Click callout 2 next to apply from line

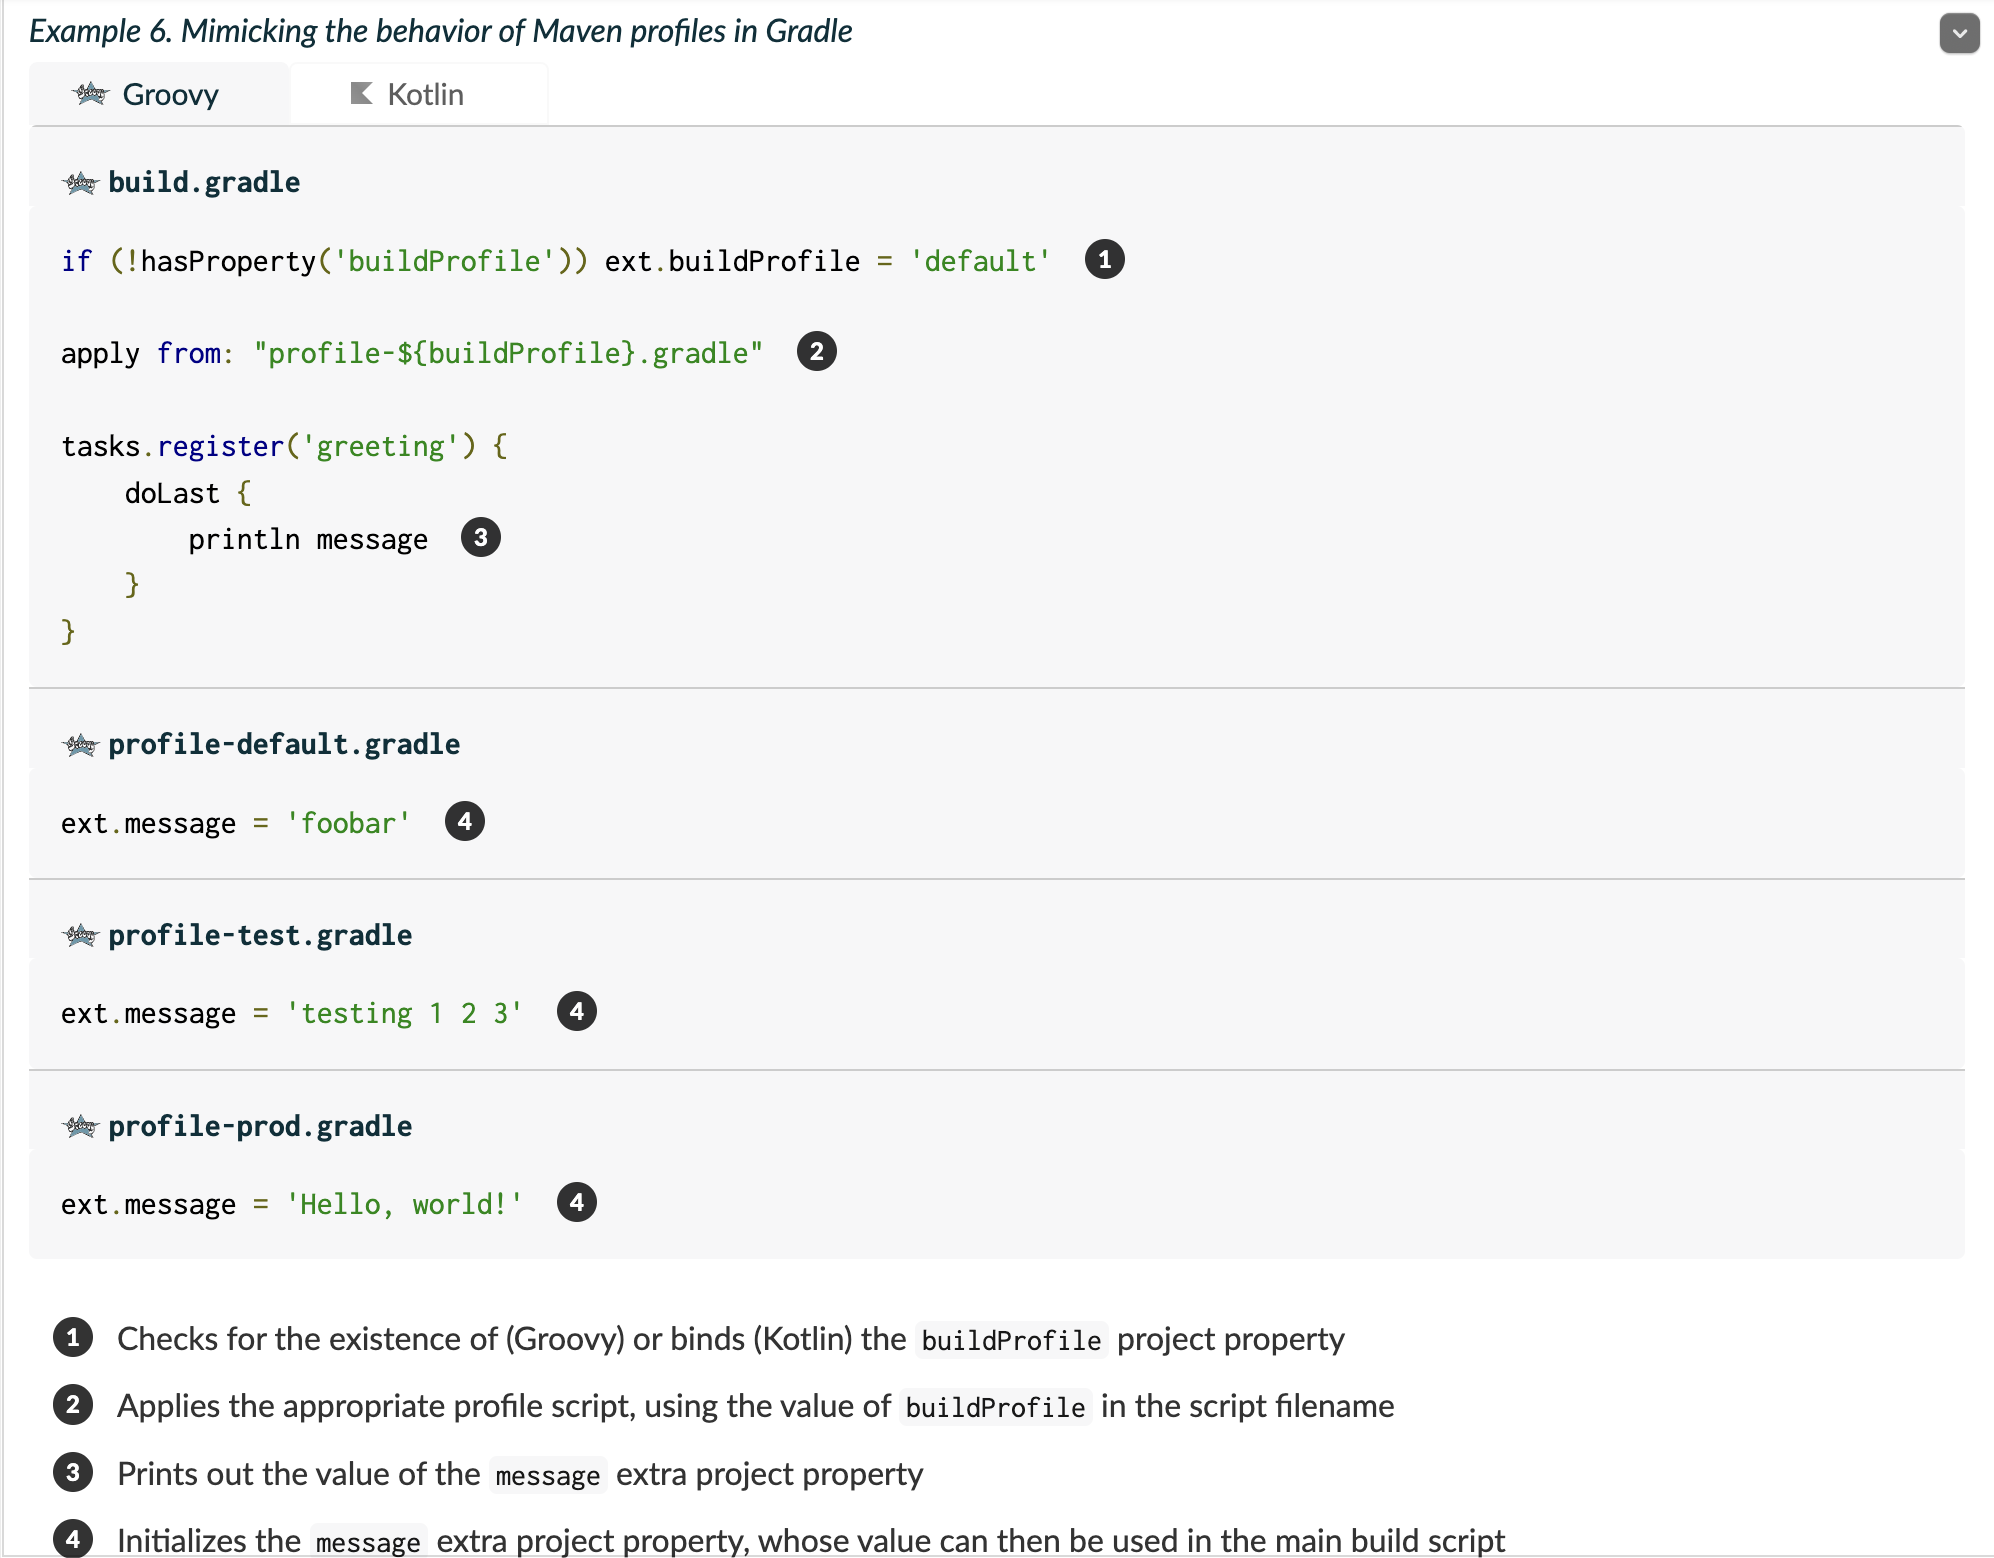click(x=816, y=352)
